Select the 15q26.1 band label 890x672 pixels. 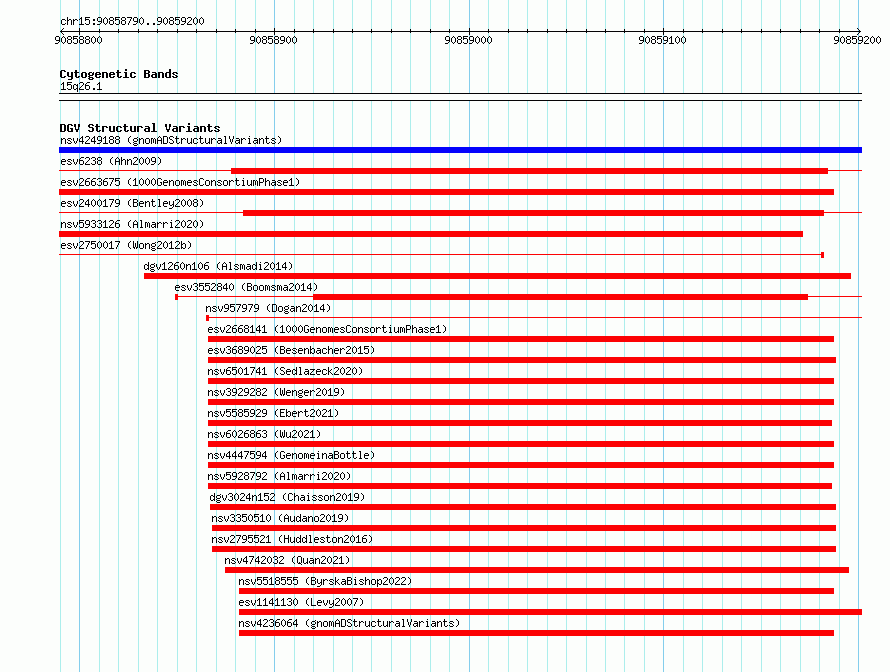pos(81,86)
